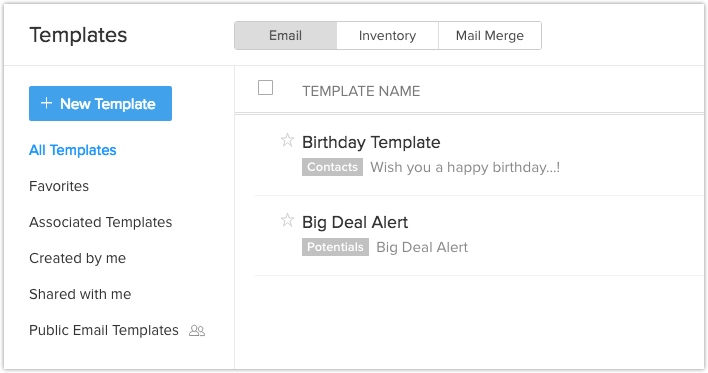The image size is (708, 373).
Task: Open the Mail Merge tab
Action: 490,36
